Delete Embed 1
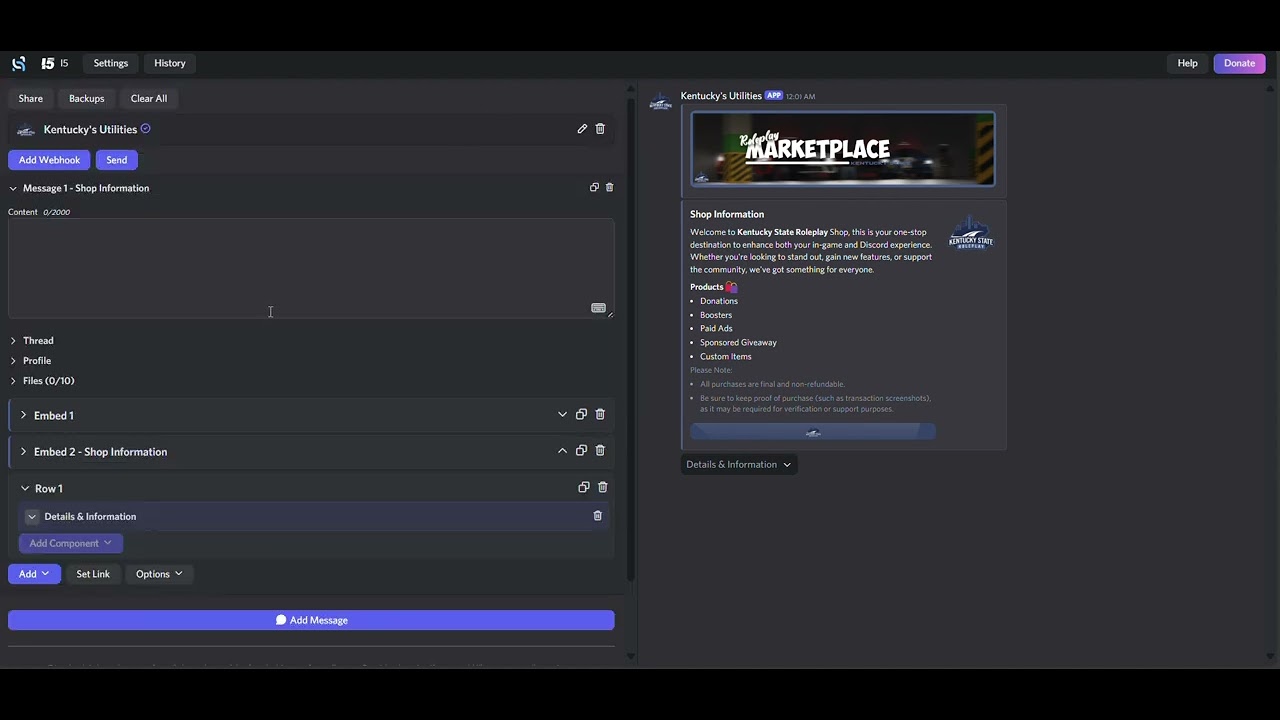Viewport: 1280px width, 720px height. 600,414
